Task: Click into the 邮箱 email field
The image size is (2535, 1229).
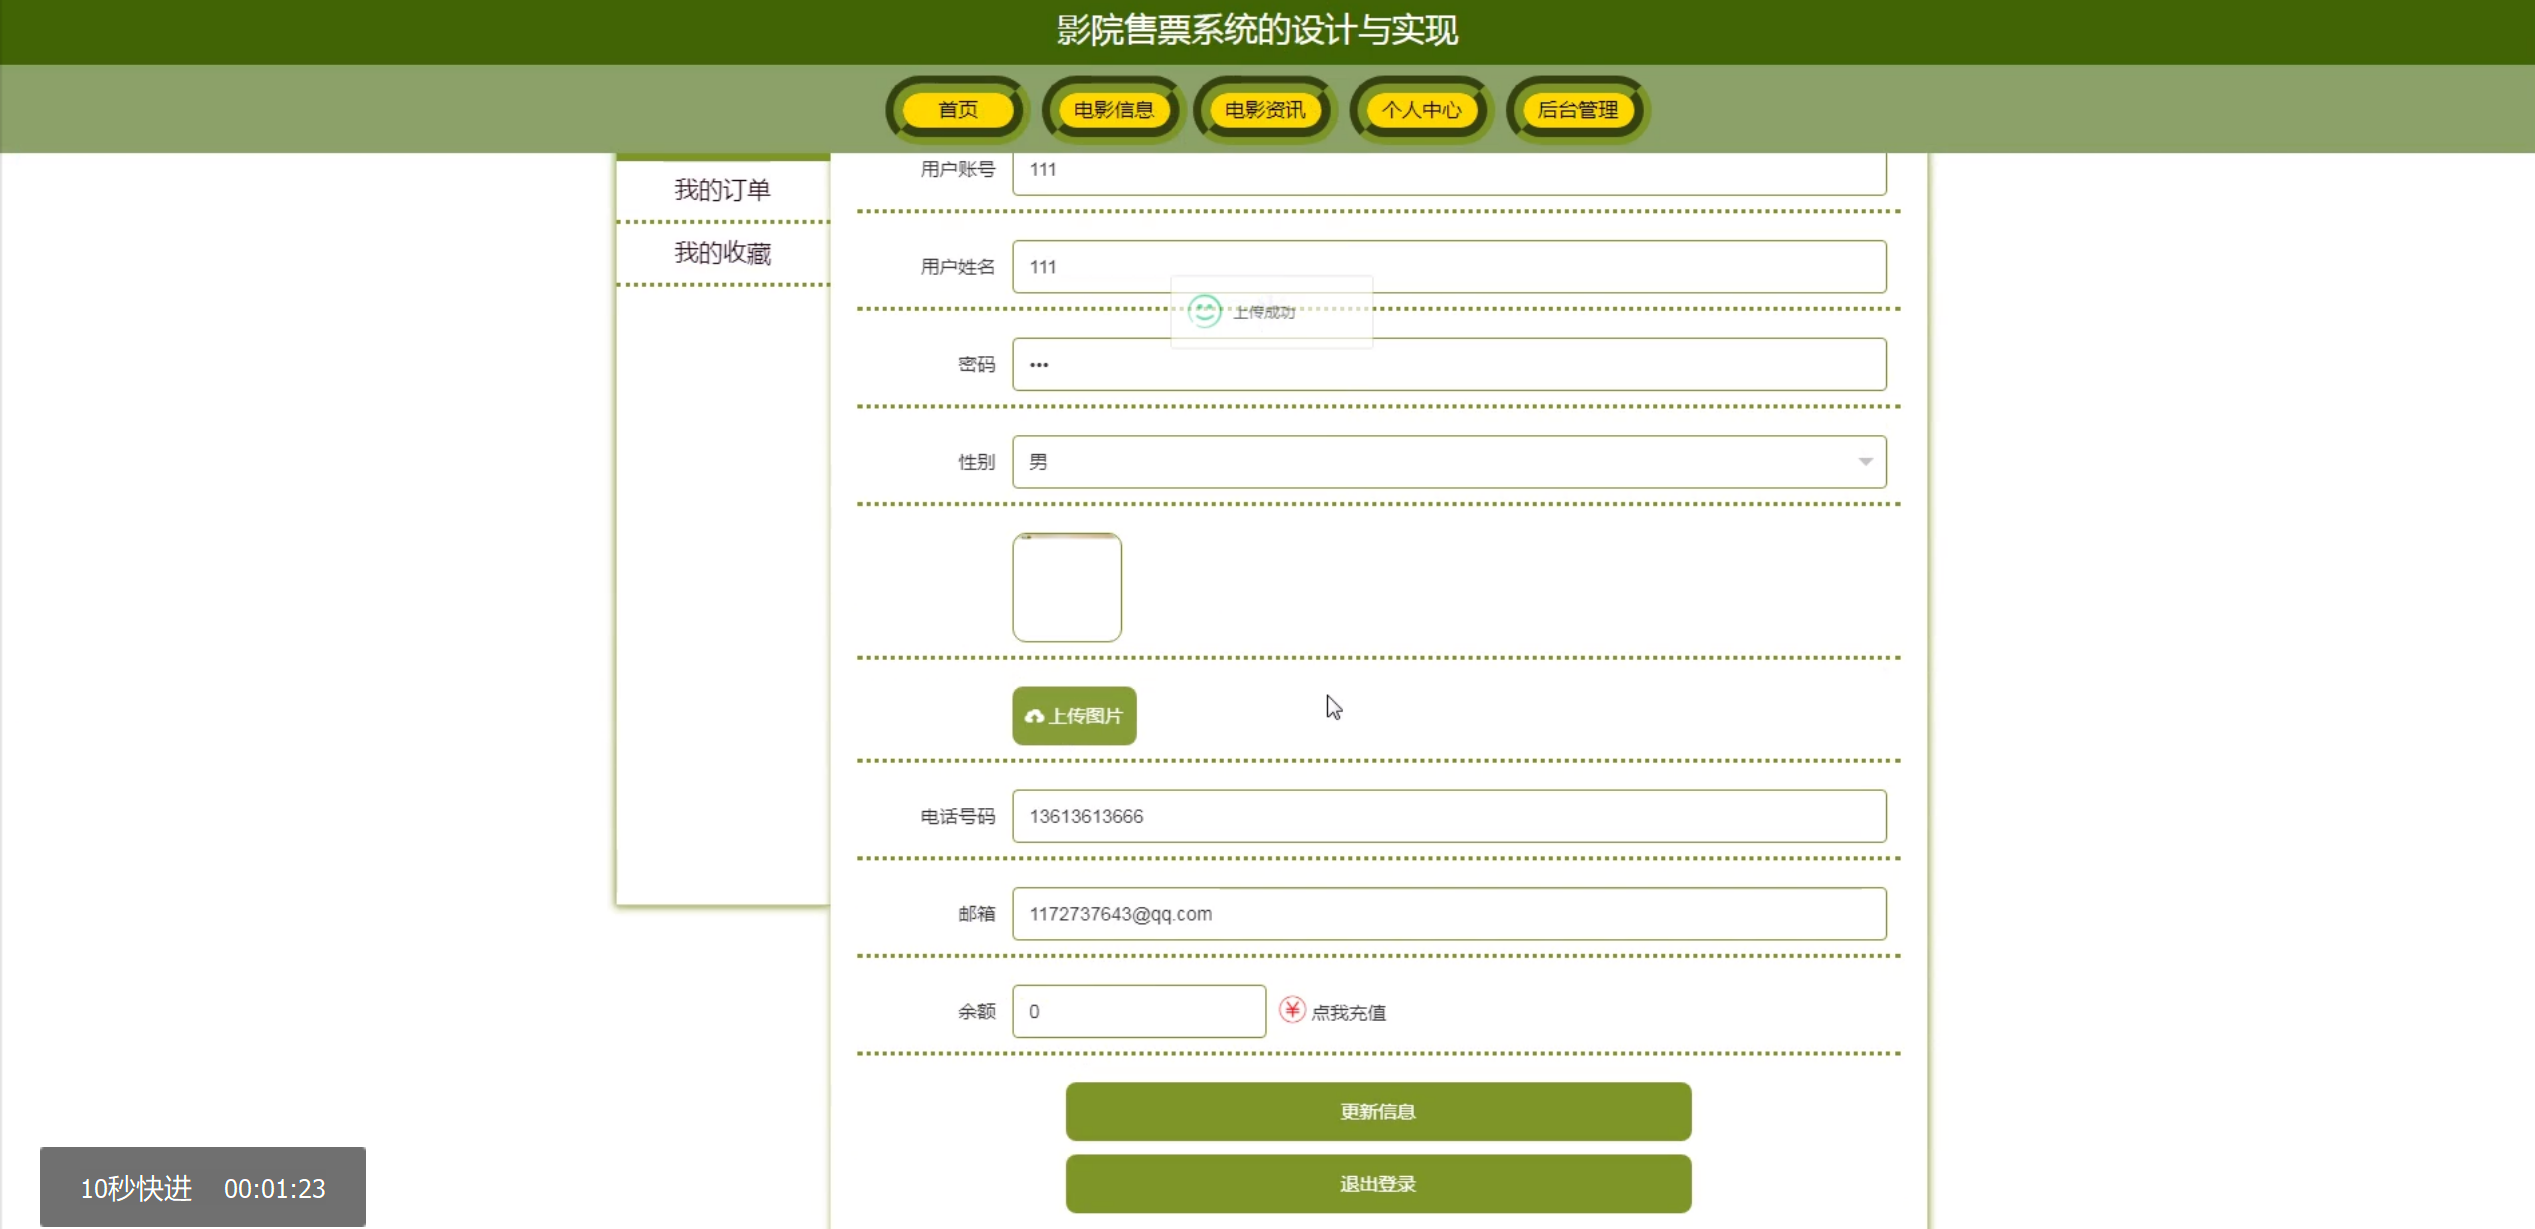Action: pyautogui.click(x=1448, y=914)
